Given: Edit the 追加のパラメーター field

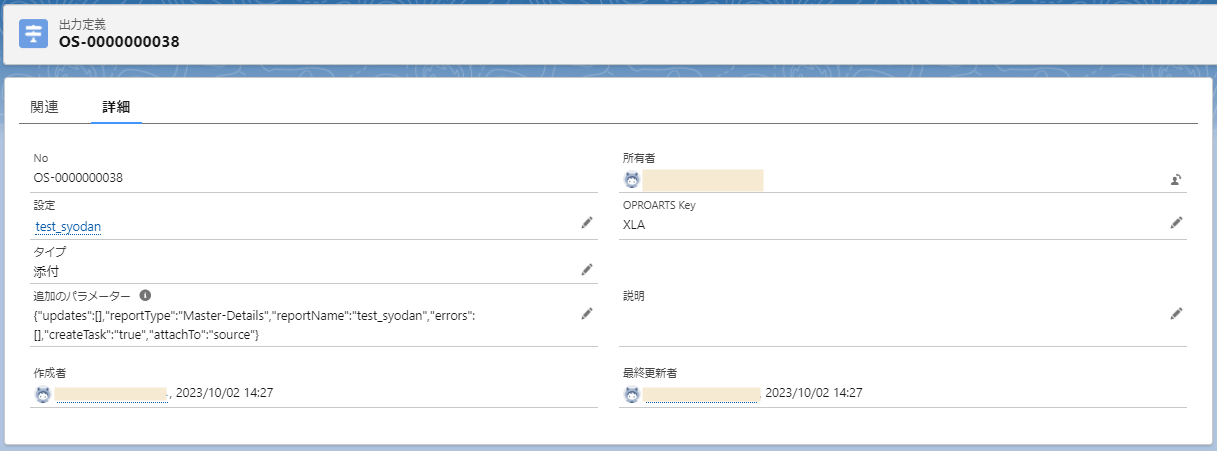Looking at the screenshot, I should (x=587, y=314).
